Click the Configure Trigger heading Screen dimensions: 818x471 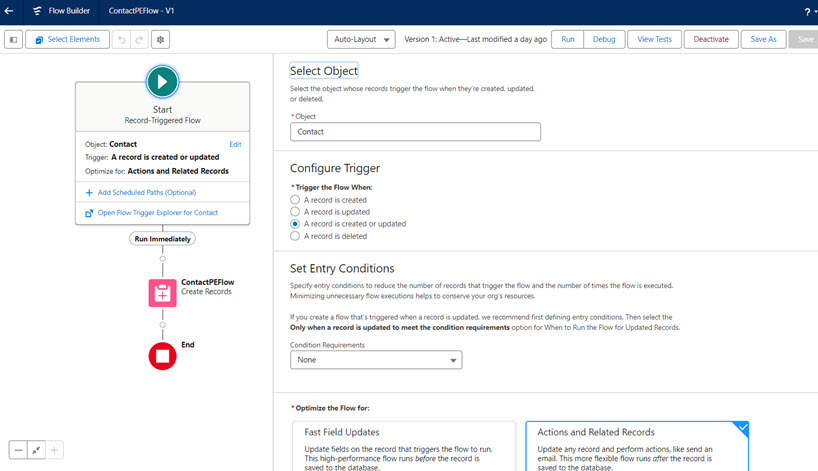click(x=335, y=168)
